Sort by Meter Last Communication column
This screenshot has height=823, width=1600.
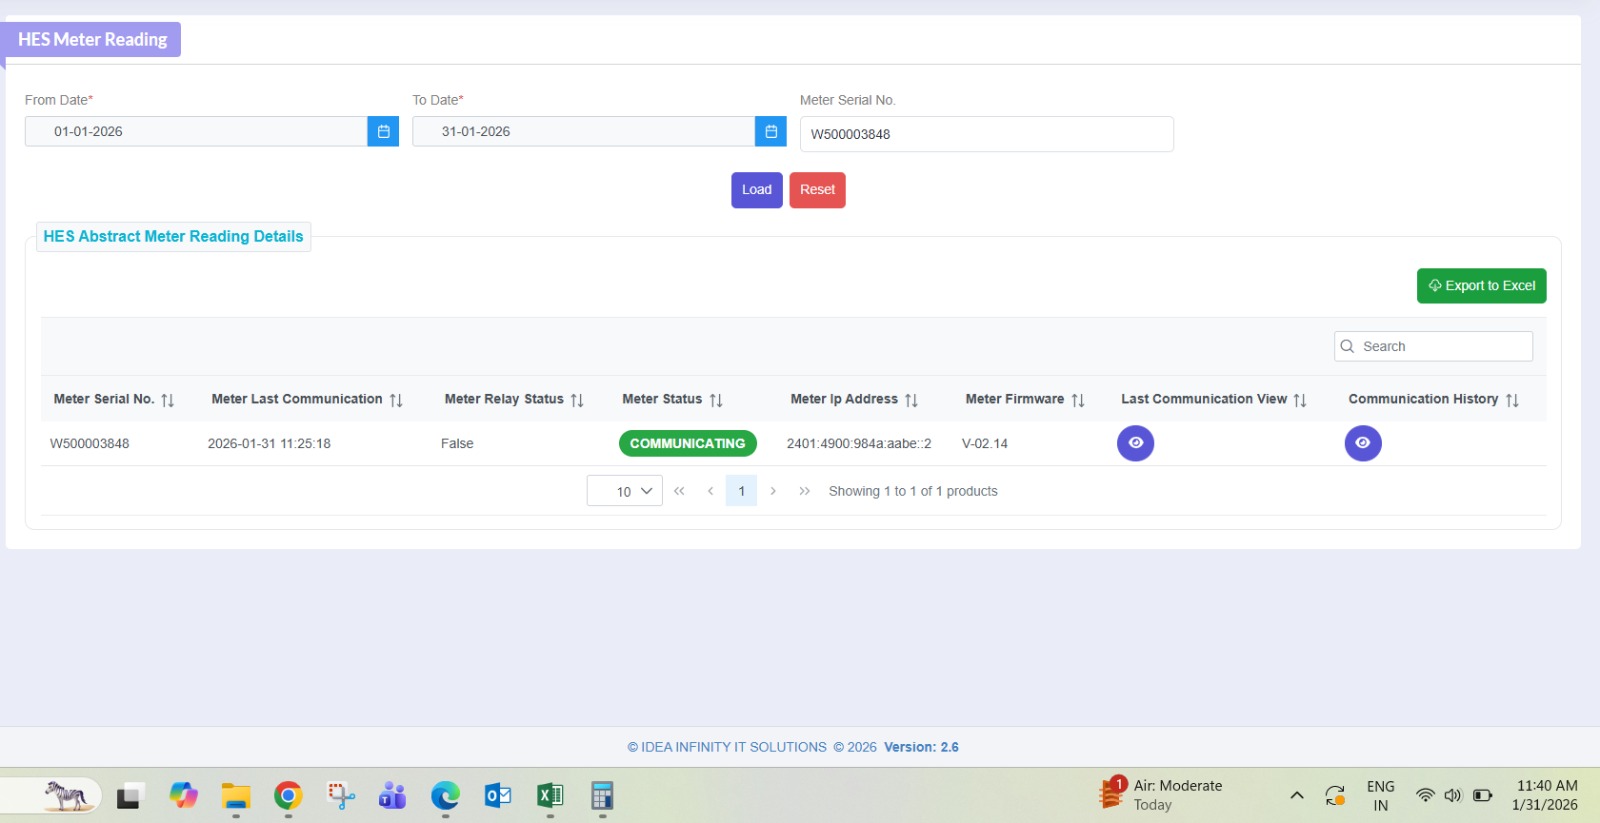click(x=396, y=400)
